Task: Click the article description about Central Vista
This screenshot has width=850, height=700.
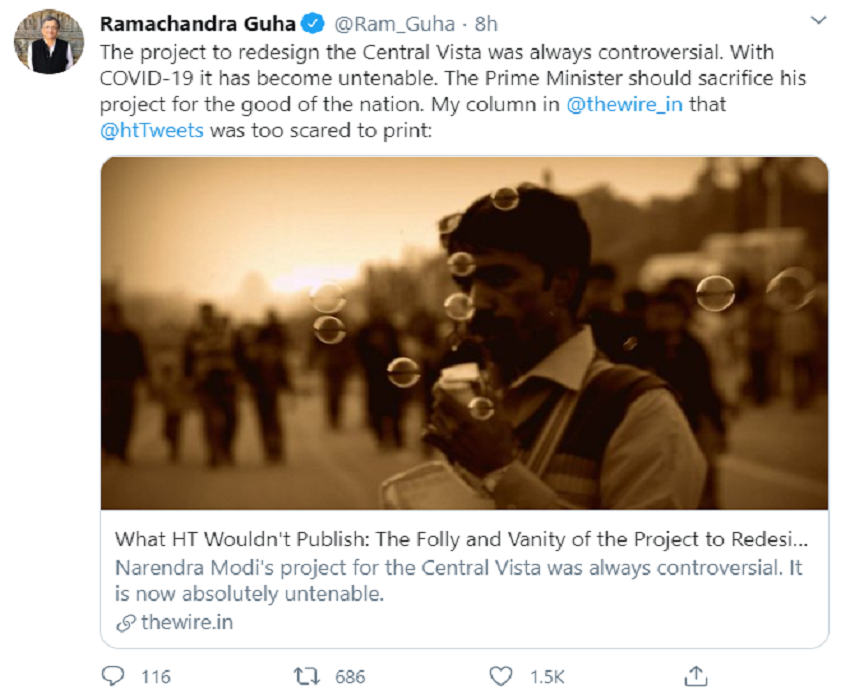Action: (458, 581)
